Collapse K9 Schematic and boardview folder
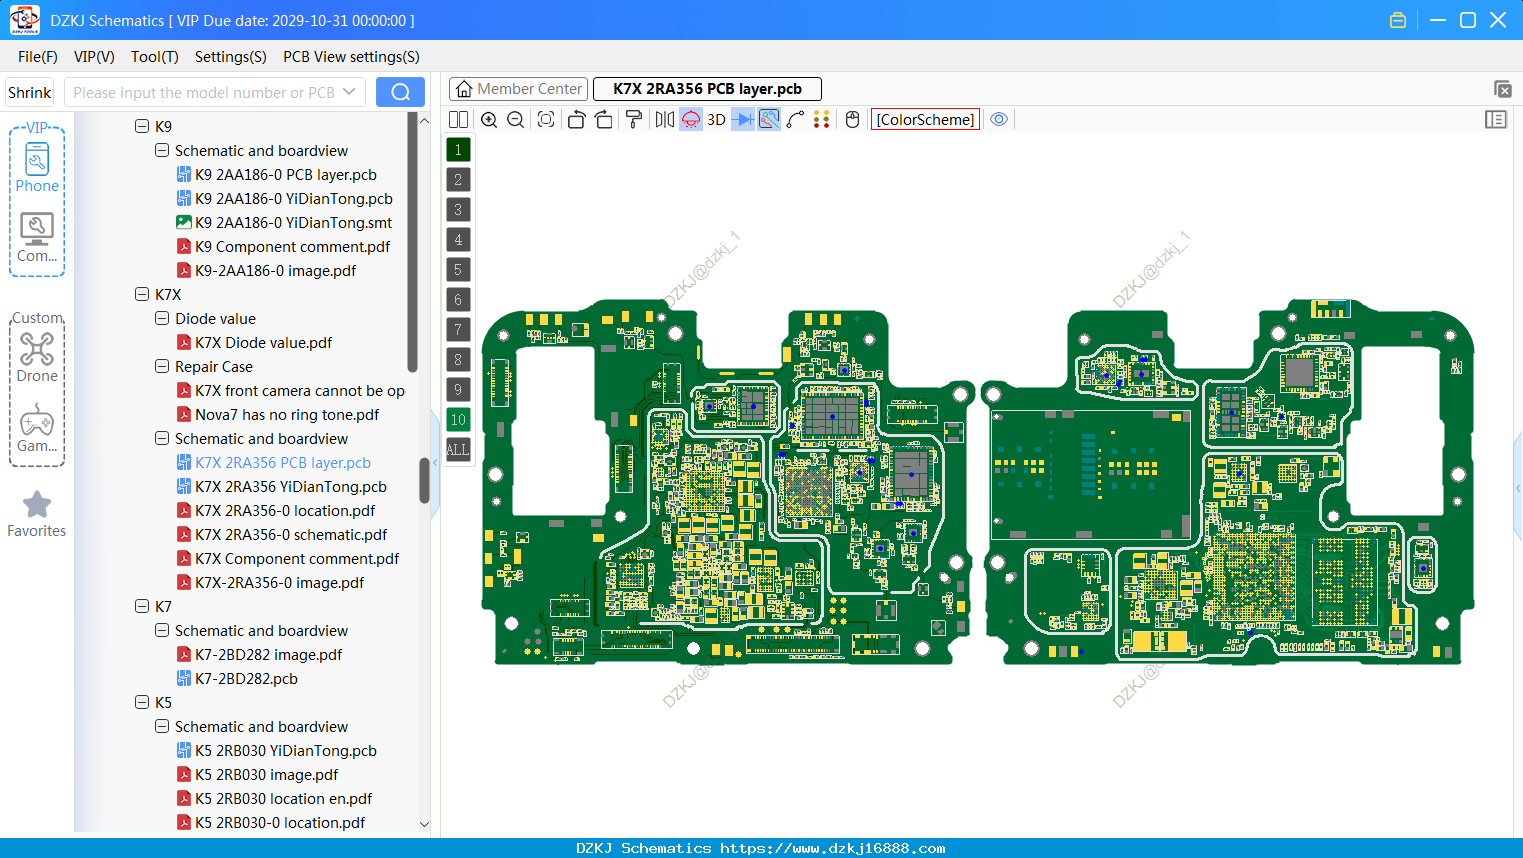 pyautogui.click(x=162, y=151)
